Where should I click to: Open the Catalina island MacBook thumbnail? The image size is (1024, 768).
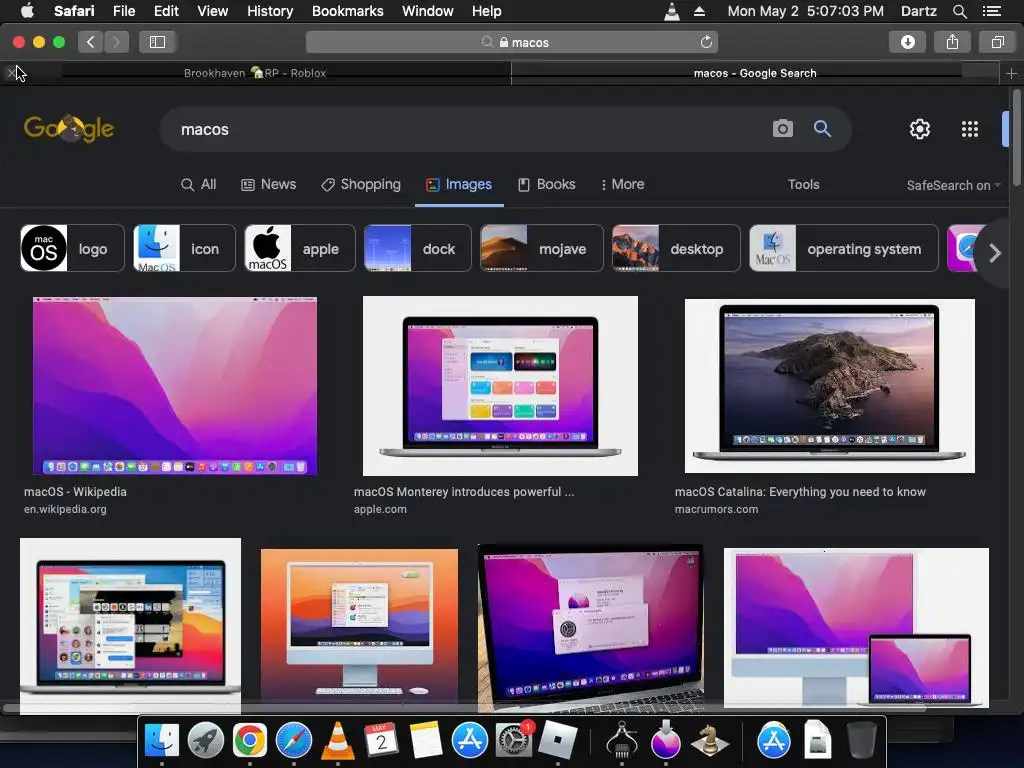829,386
